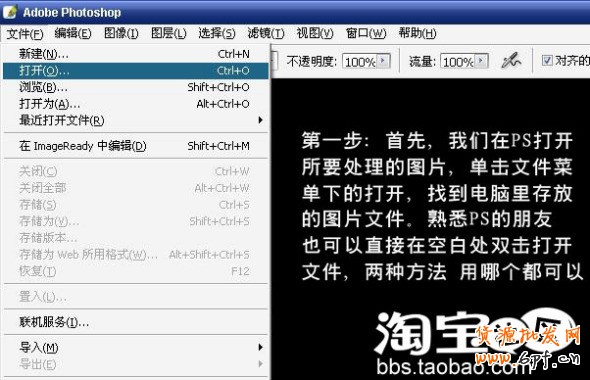Choose 在 ImageReady 中编辑(D)
The image size is (590, 380).
[136, 146]
